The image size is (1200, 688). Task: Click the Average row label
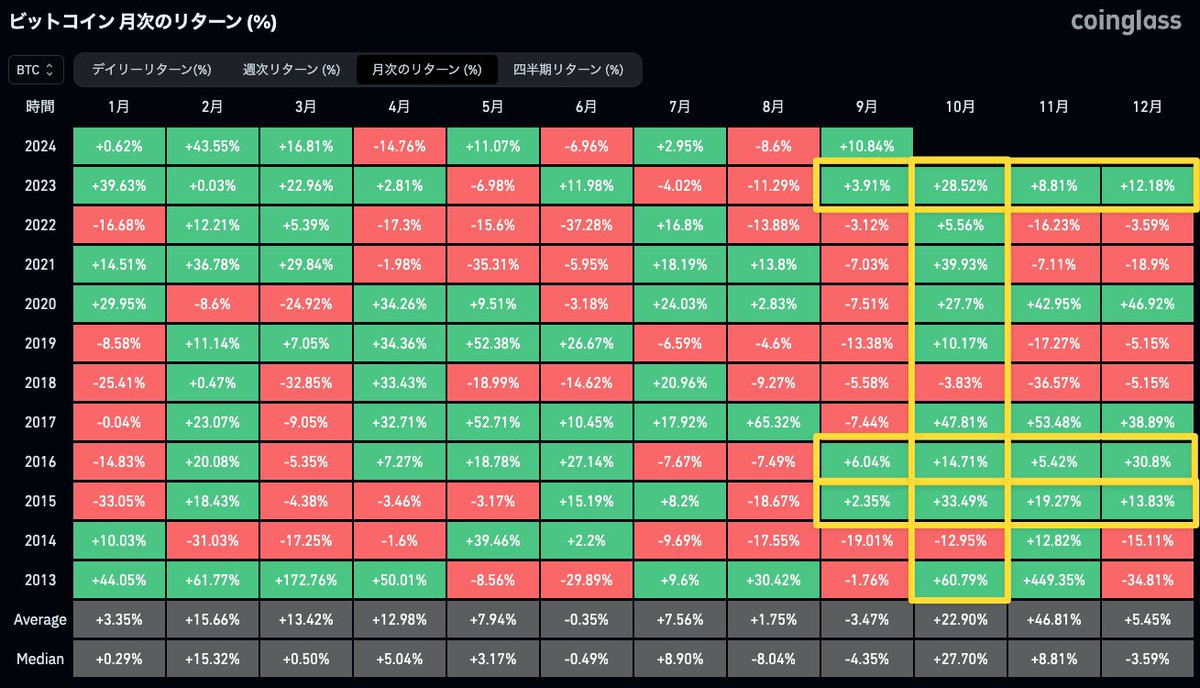point(40,619)
